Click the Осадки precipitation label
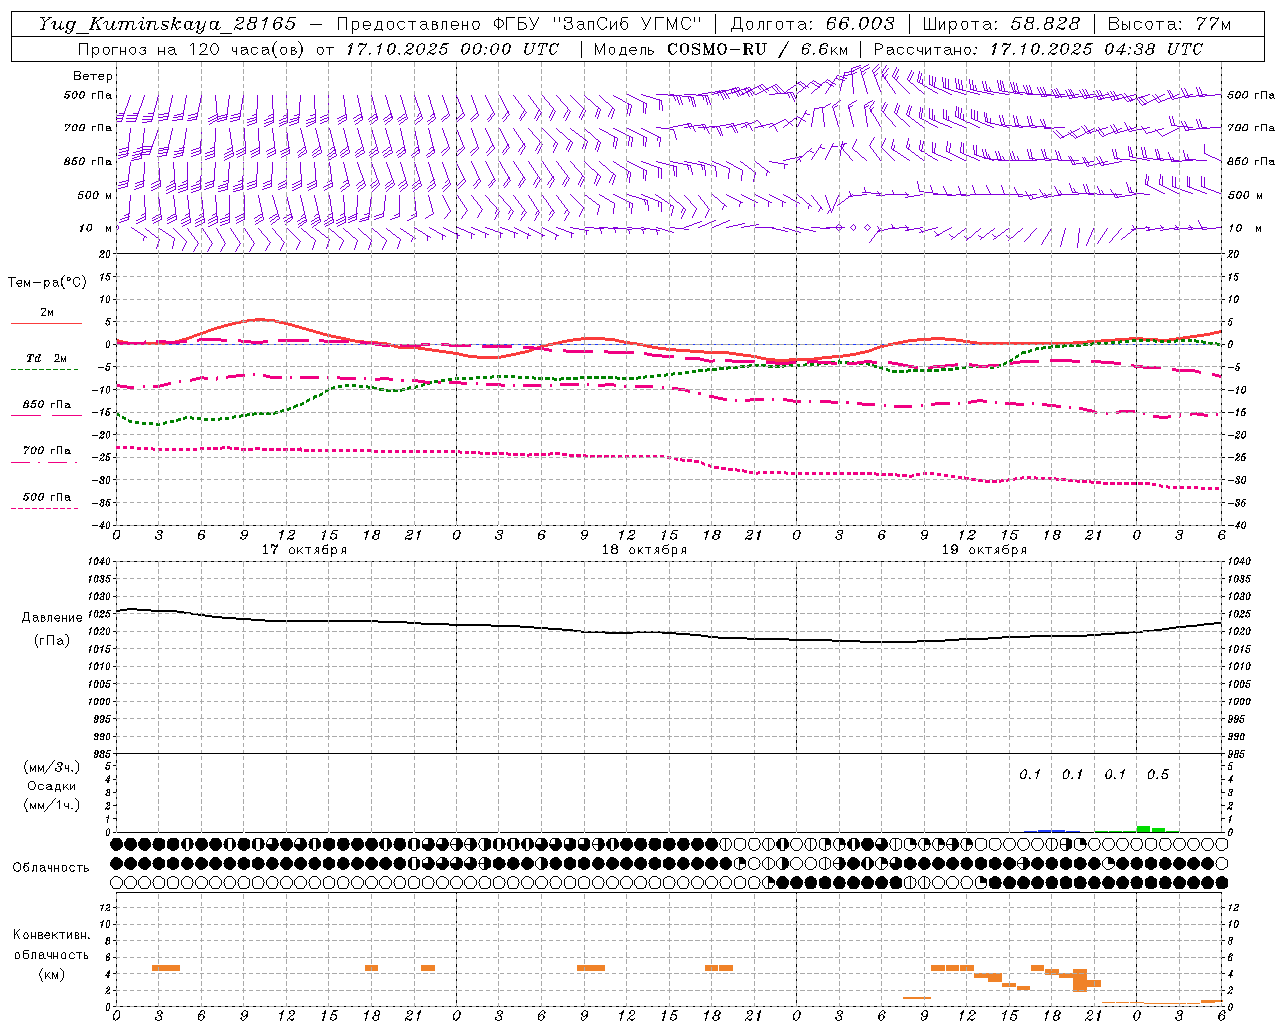The width and height of the screenshot is (1280, 1024). tap(51, 786)
